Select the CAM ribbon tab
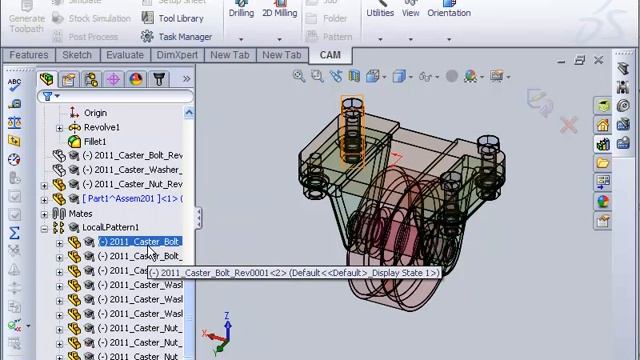The width and height of the screenshot is (640, 360). pos(330,55)
